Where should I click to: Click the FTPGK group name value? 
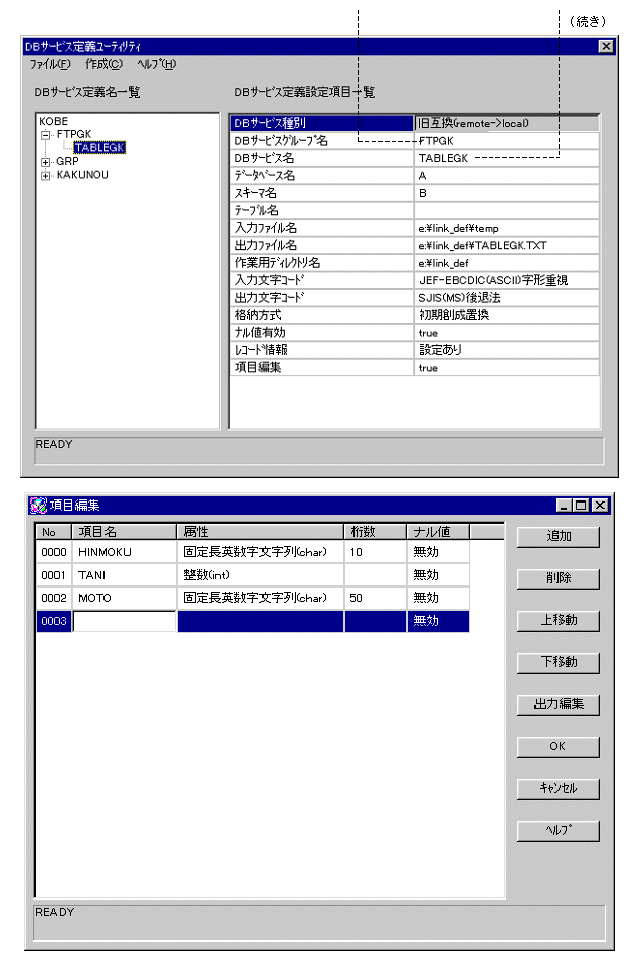click(x=507, y=141)
